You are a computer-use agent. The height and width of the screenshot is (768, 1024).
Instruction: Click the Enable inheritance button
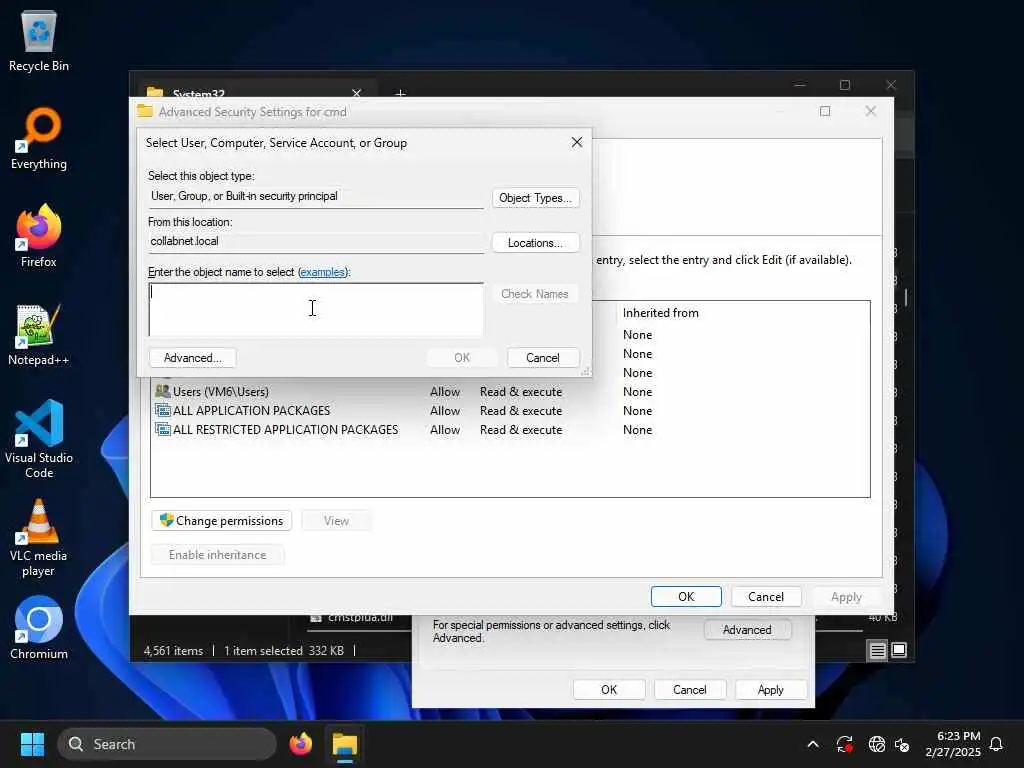tap(217, 554)
